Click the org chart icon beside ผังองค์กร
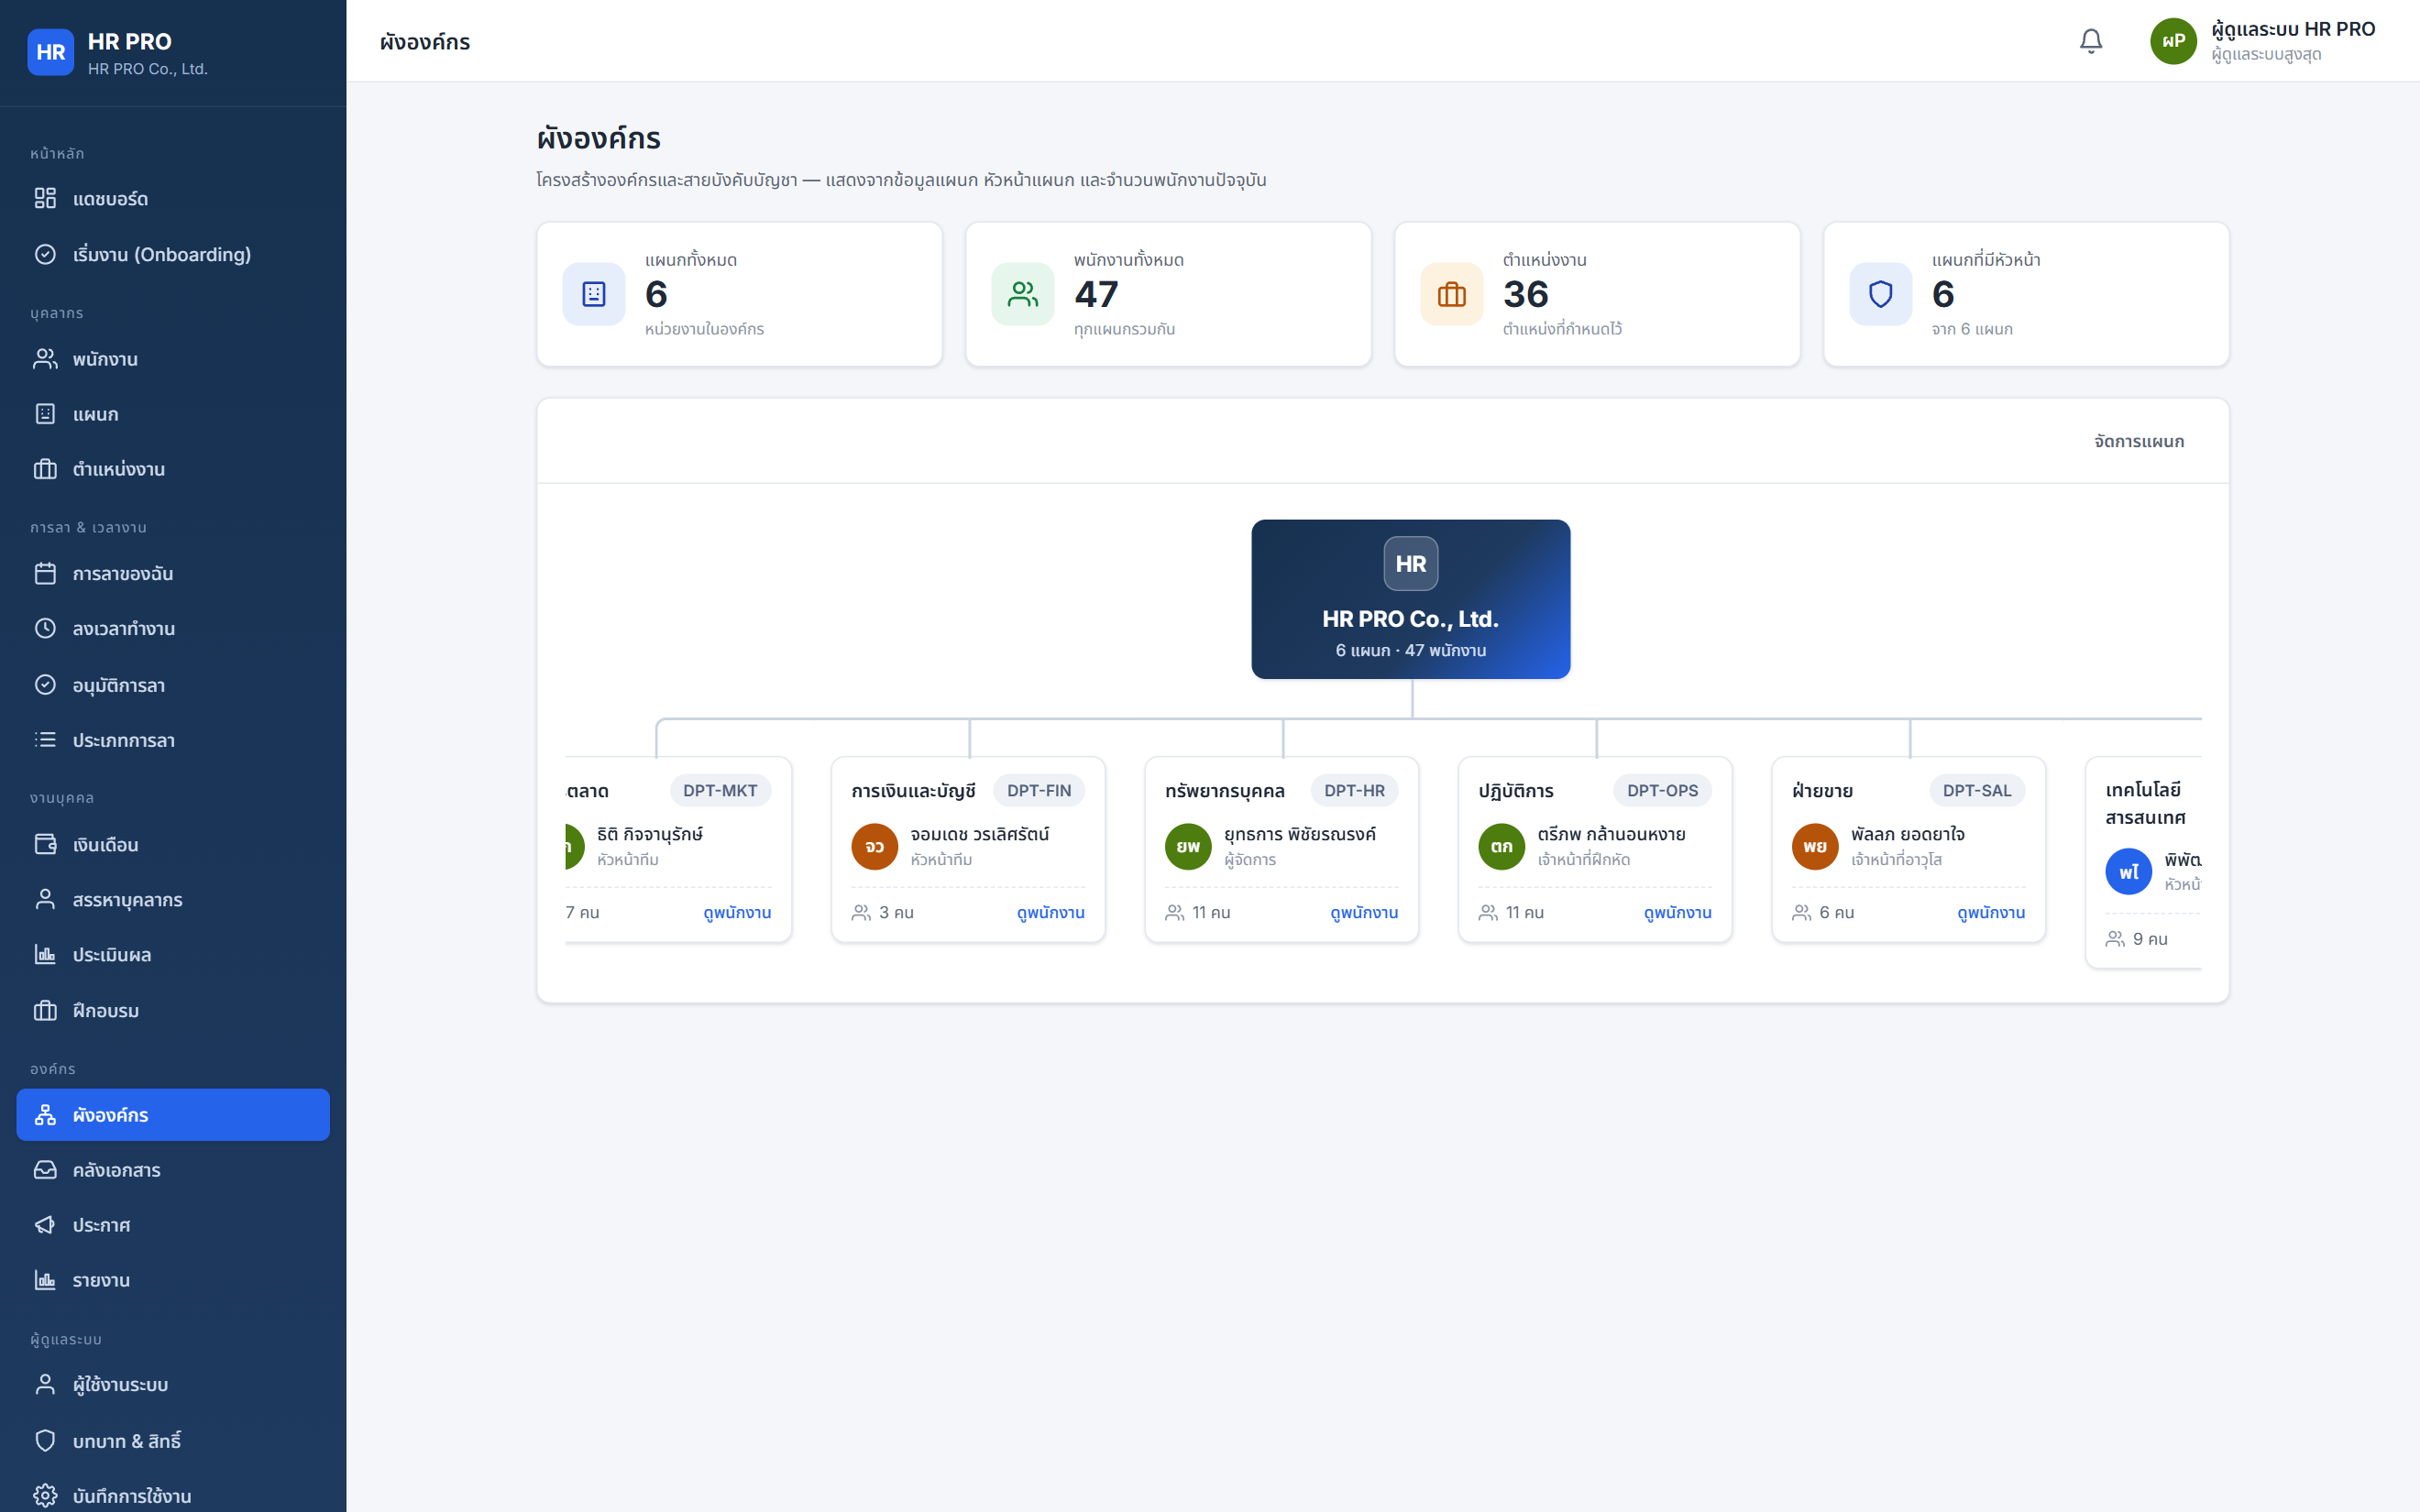The height and width of the screenshot is (1512, 2420). (45, 1115)
